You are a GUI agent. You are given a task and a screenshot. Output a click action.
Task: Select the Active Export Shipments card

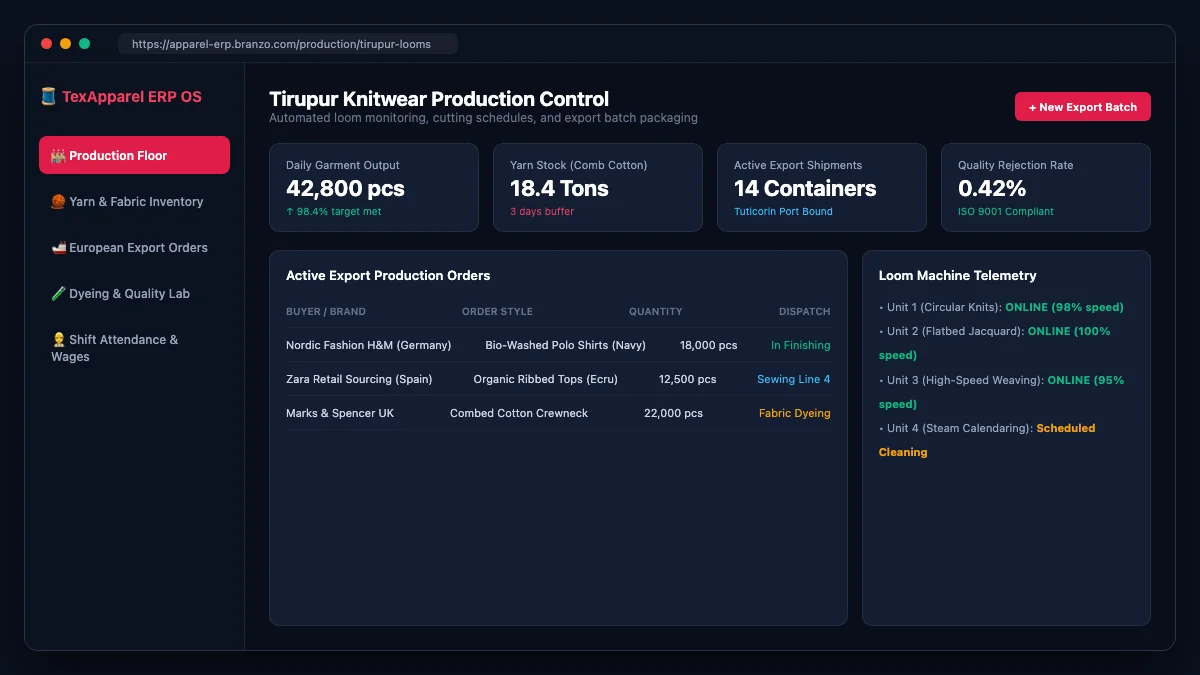pyautogui.click(x=822, y=187)
